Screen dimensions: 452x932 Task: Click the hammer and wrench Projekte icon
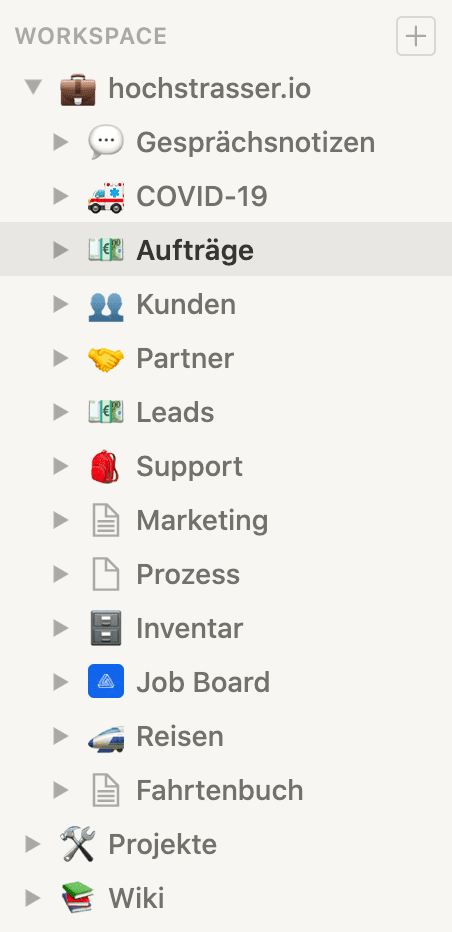(x=78, y=845)
